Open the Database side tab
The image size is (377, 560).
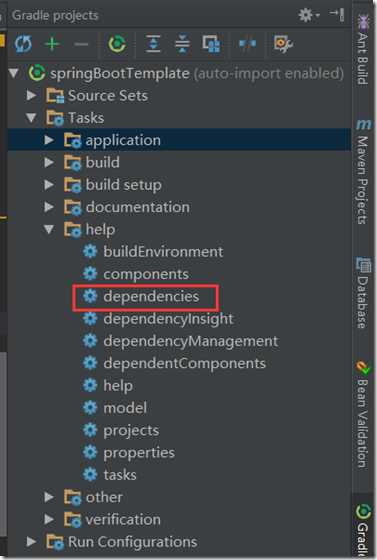tap(363, 293)
